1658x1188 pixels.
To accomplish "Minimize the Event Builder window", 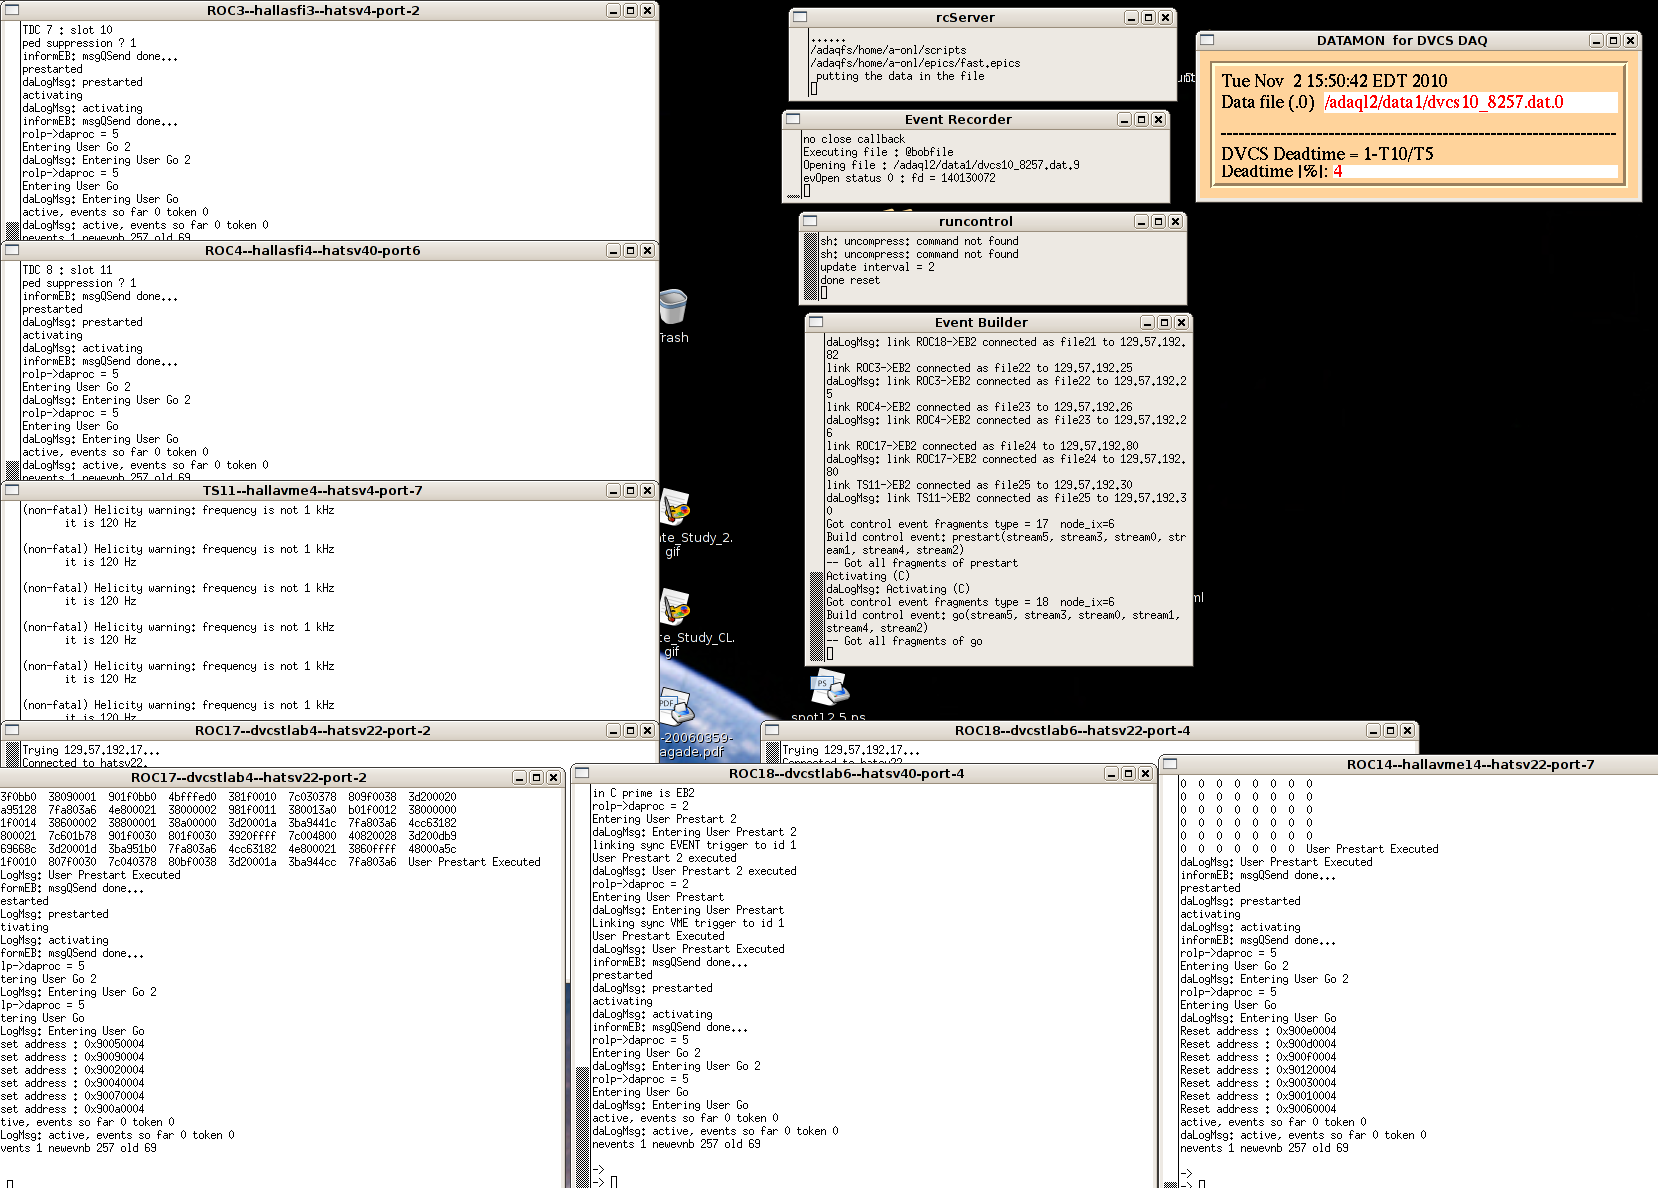I will pyautogui.click(x=1147, y=322).
